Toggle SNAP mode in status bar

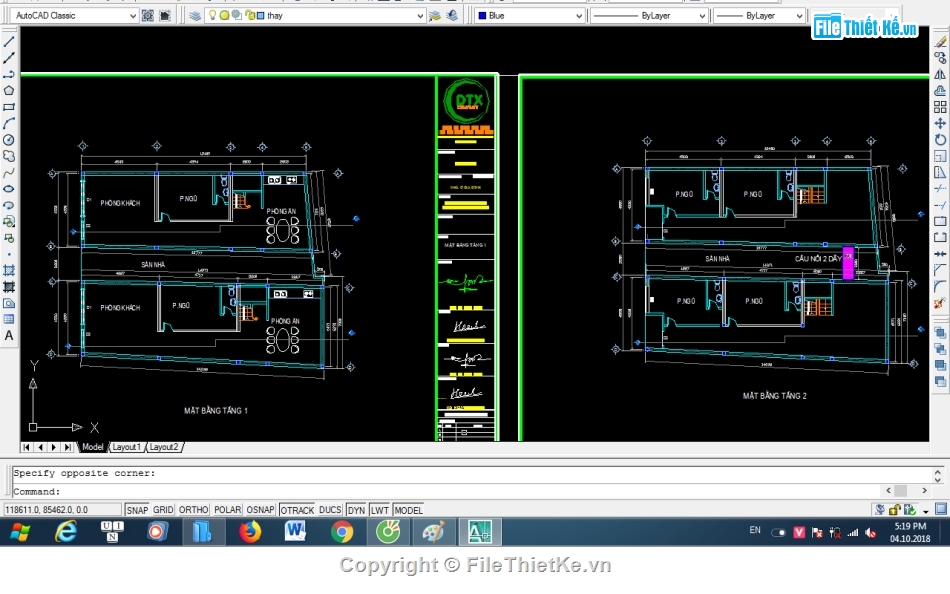[x=137, y=510]
